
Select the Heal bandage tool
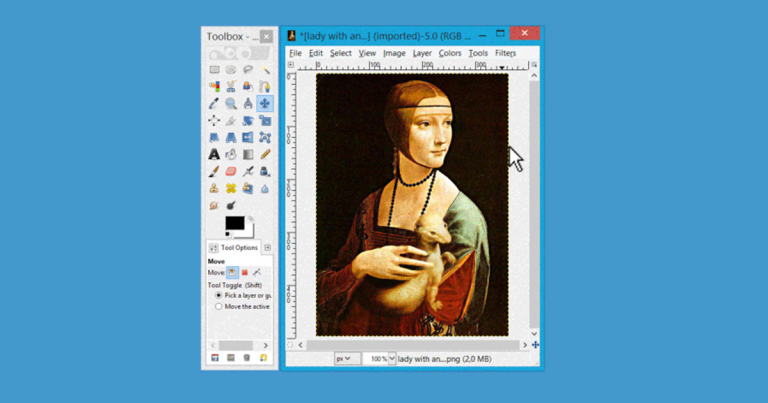click(231, 189)
